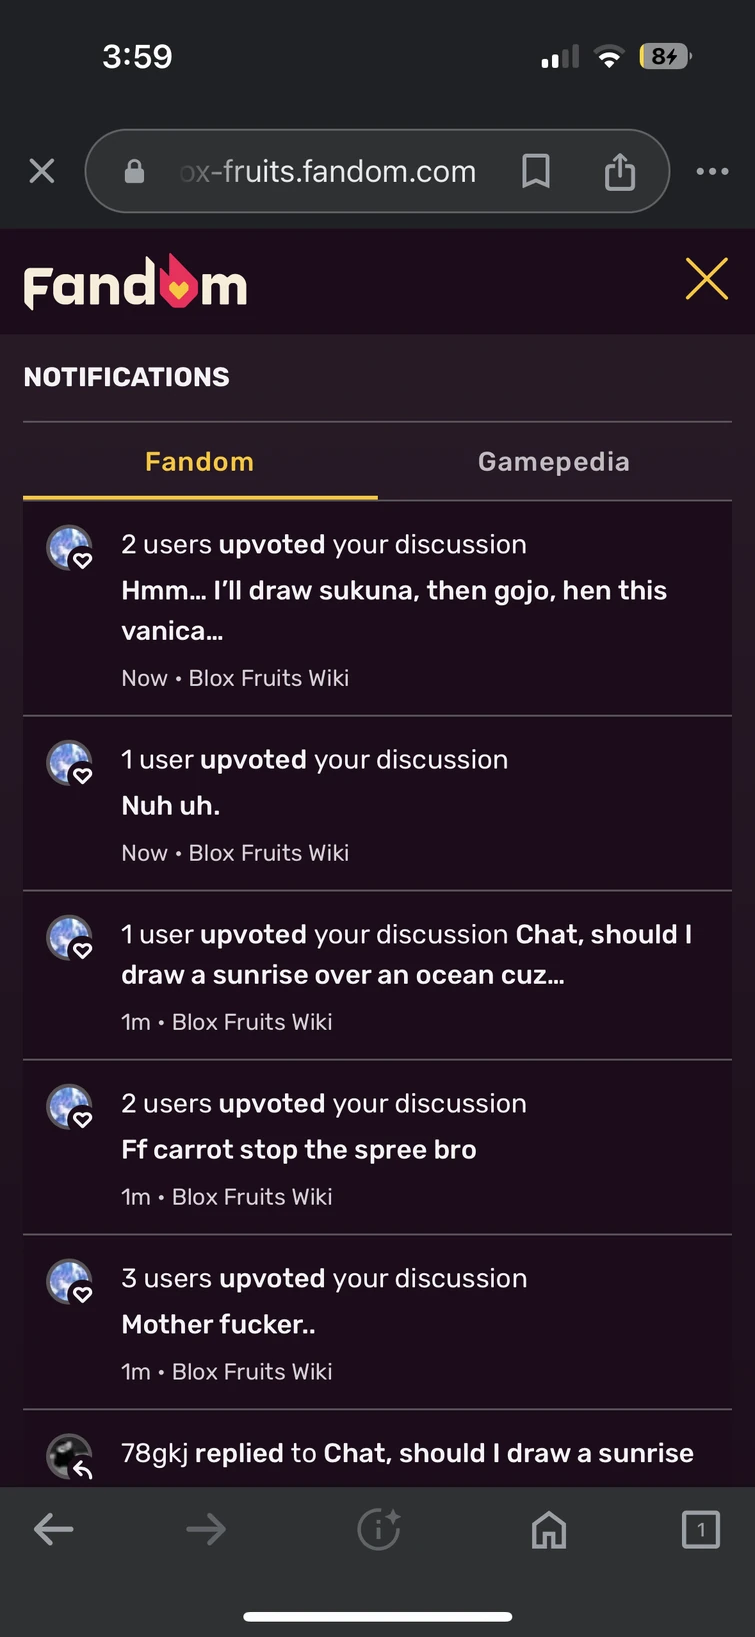755x1637 pixels.
Task: Tap the Fandom logo
Action: [x=135, y=283]
